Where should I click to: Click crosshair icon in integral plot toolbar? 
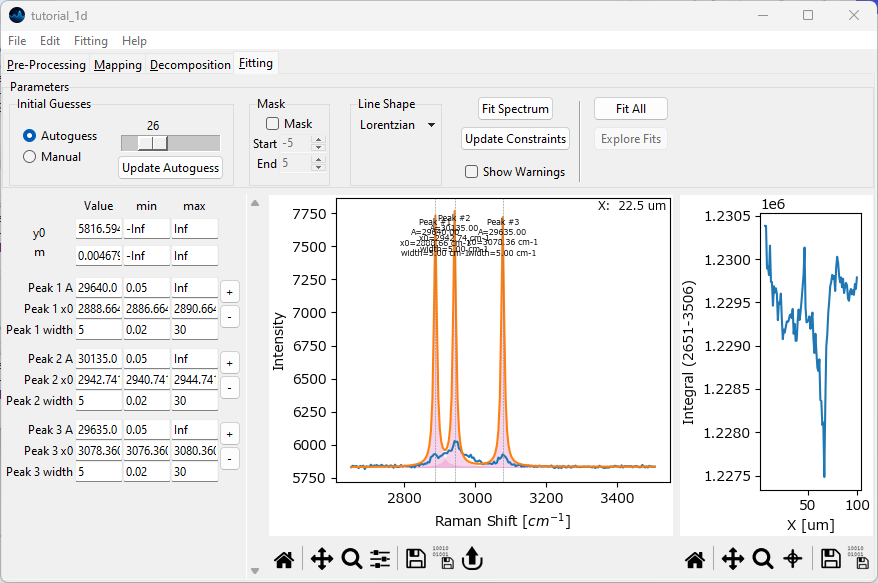[x=792, y=559]
